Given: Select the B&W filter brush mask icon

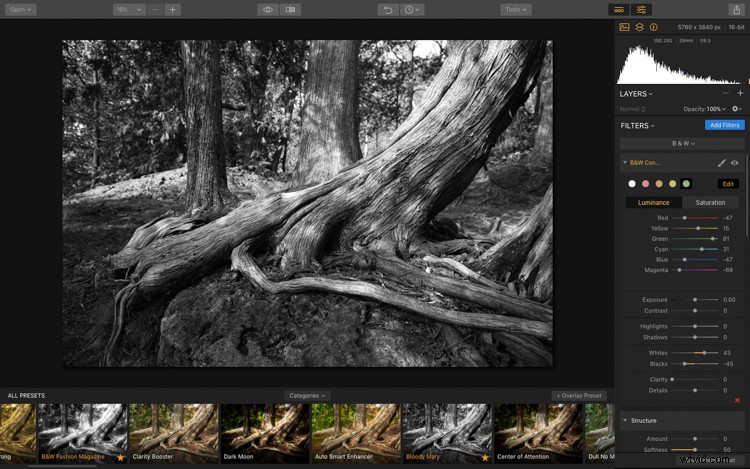Looking at the screenshot, I should coord(721,163).
